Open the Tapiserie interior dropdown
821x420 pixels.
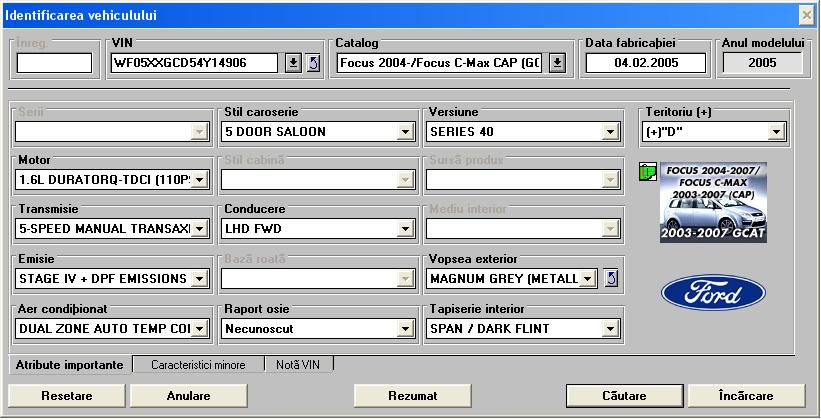point(609,328)
